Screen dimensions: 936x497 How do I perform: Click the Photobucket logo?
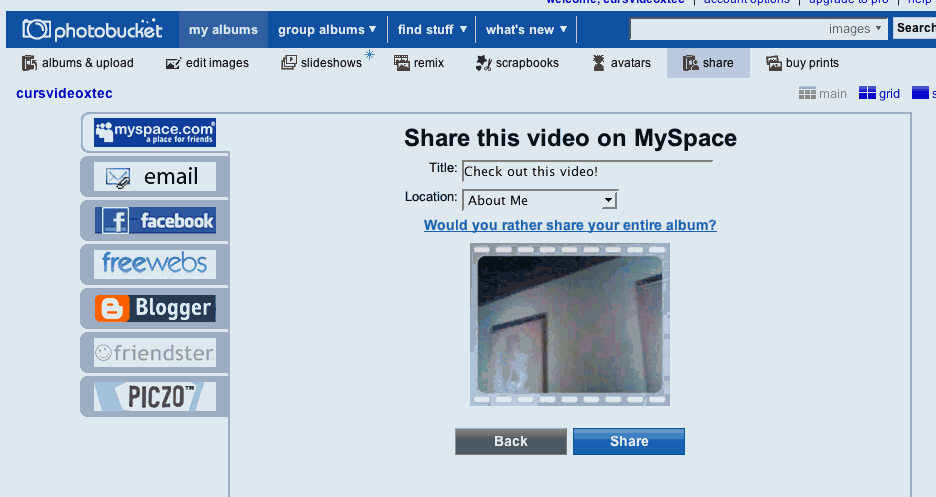pyautogui.click(x=92, y=29)
